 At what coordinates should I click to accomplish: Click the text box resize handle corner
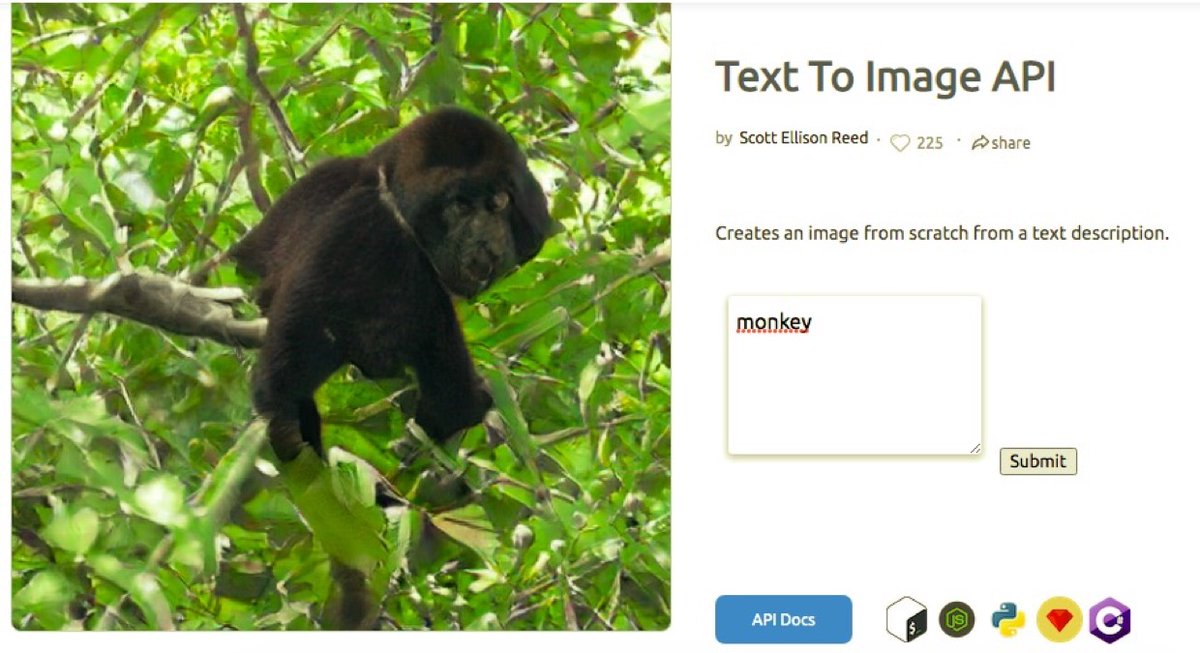[975, 448]
